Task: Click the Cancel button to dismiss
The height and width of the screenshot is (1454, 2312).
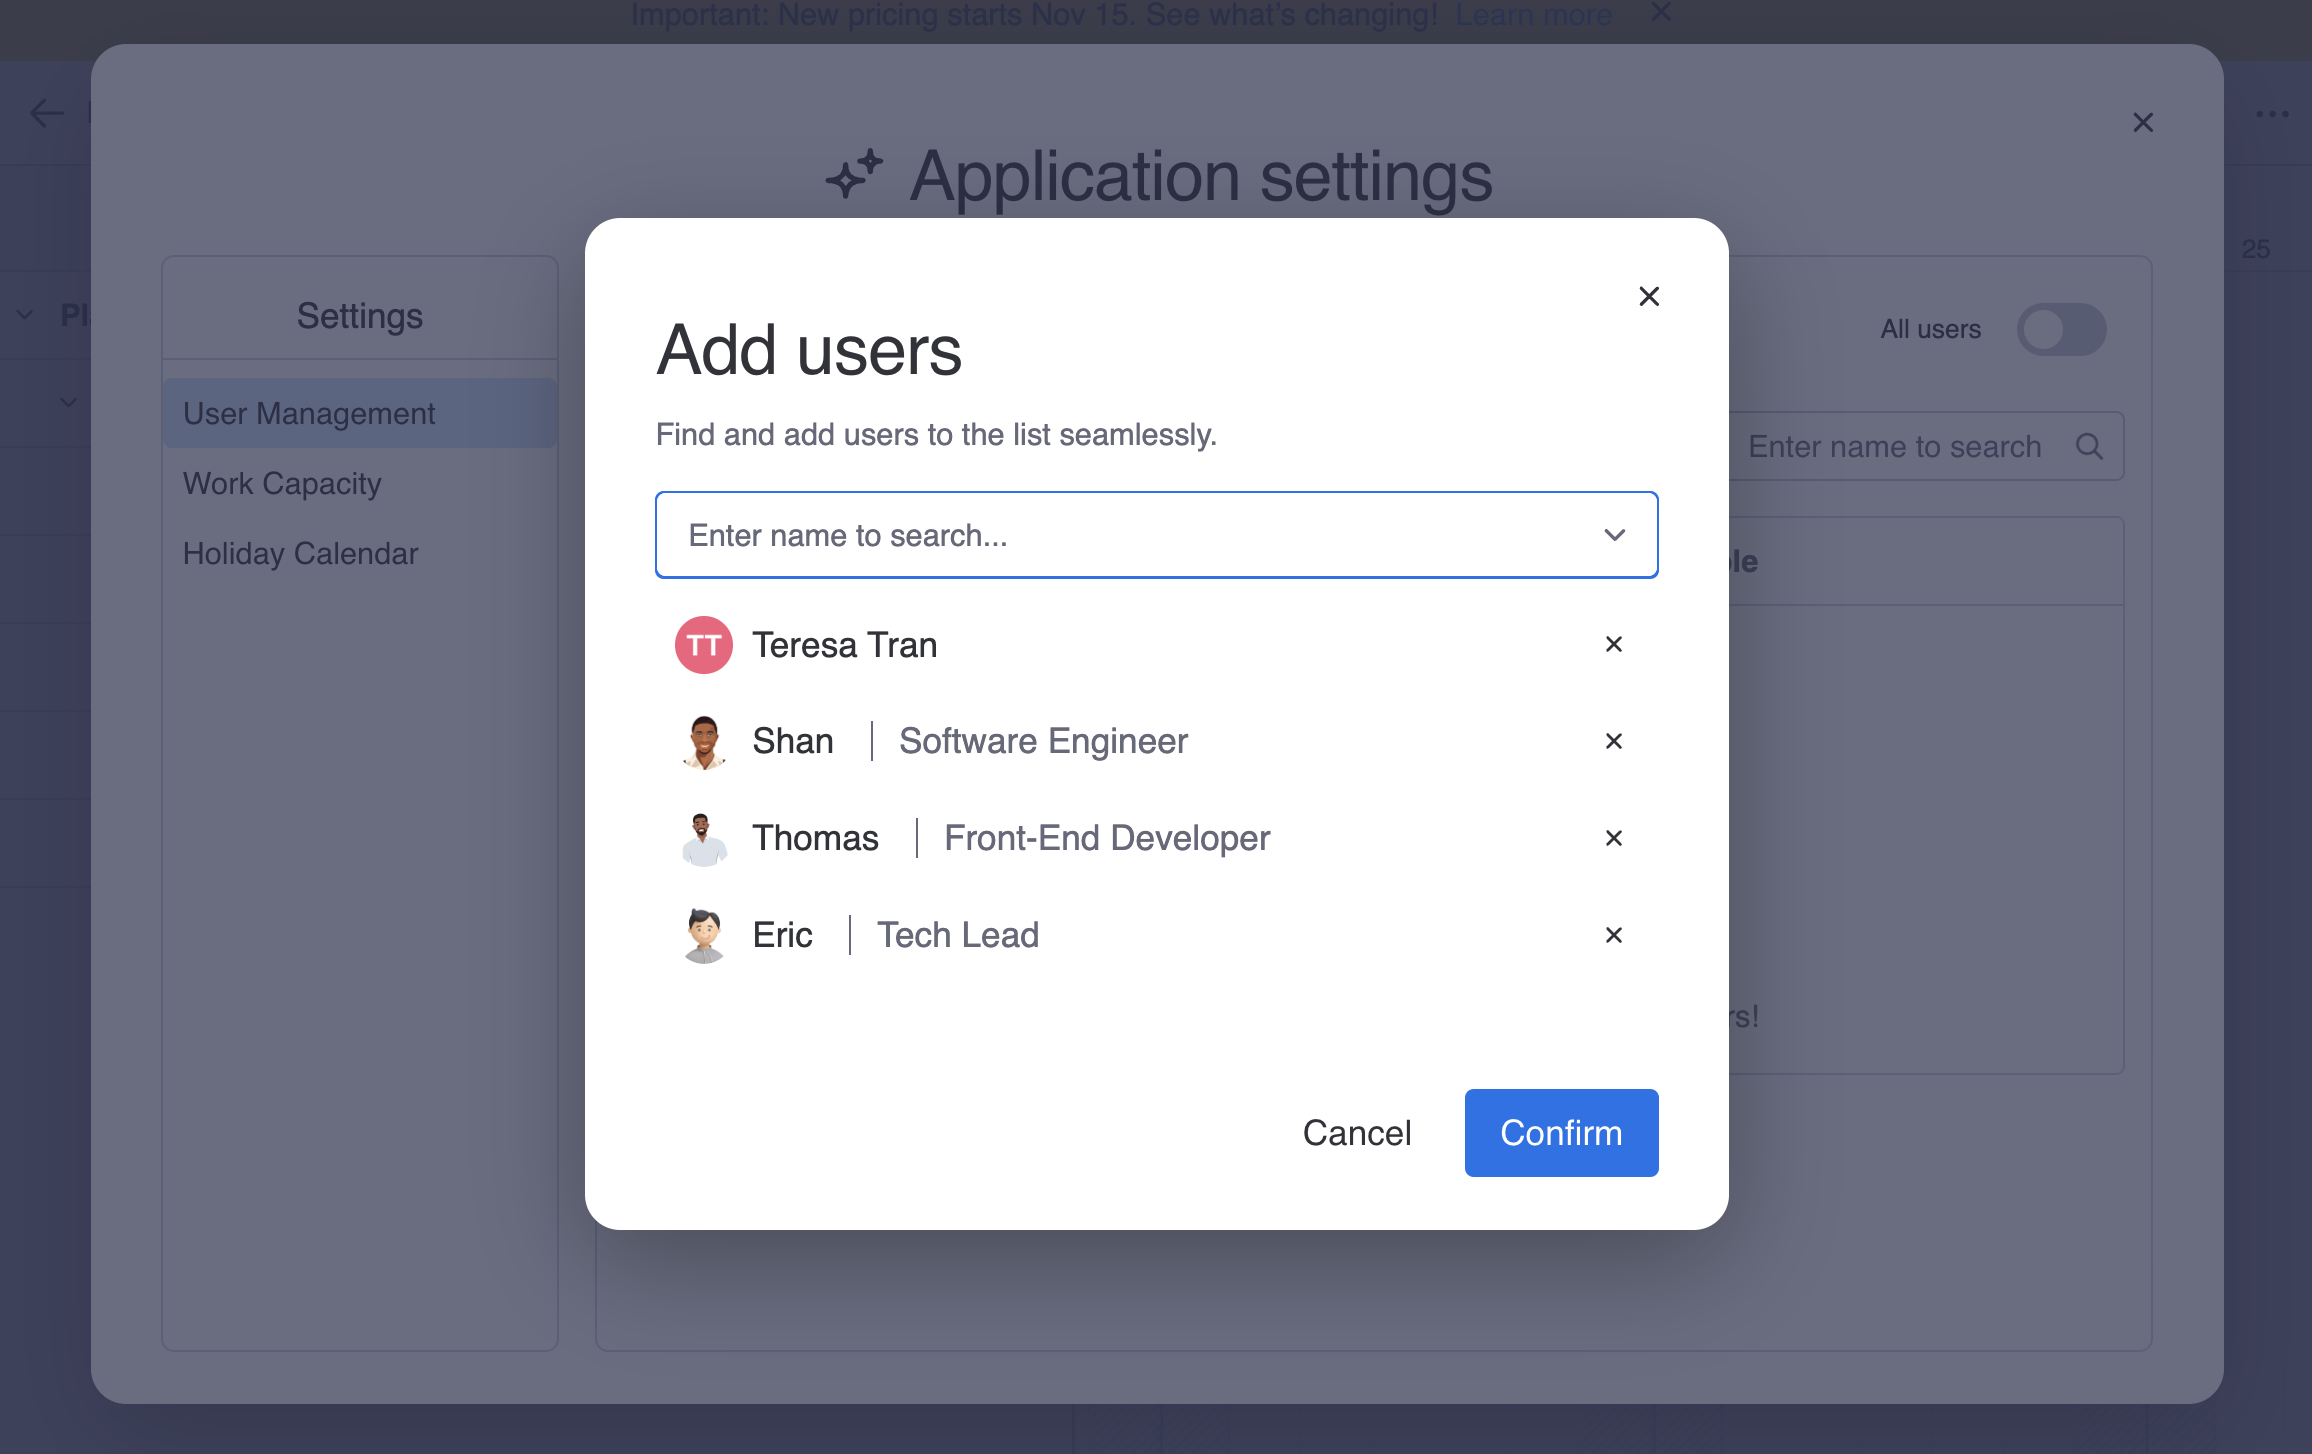Action: pos(1355,1132)
